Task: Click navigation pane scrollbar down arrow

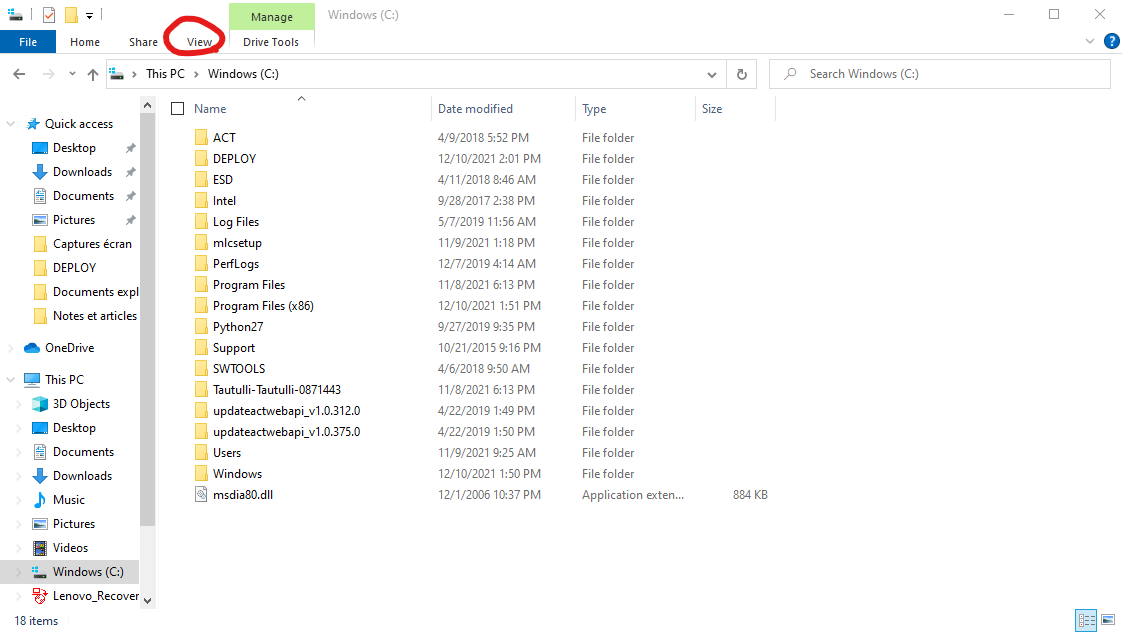Action: [x=148, y=600]
